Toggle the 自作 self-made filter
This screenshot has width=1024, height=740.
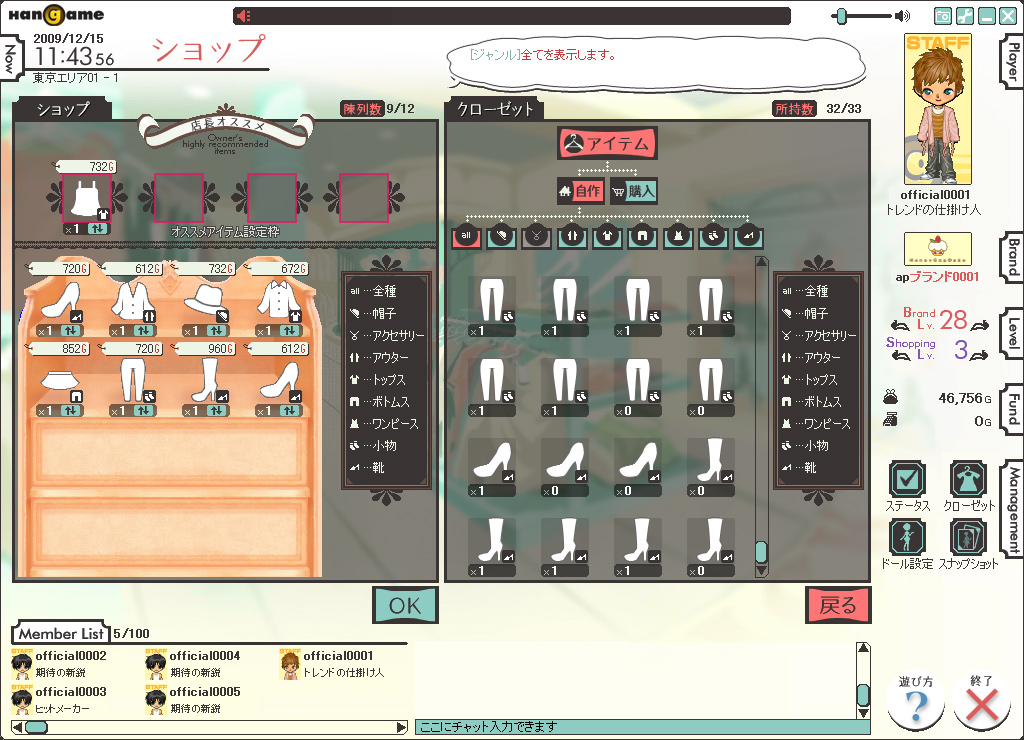tap(581, 191)
